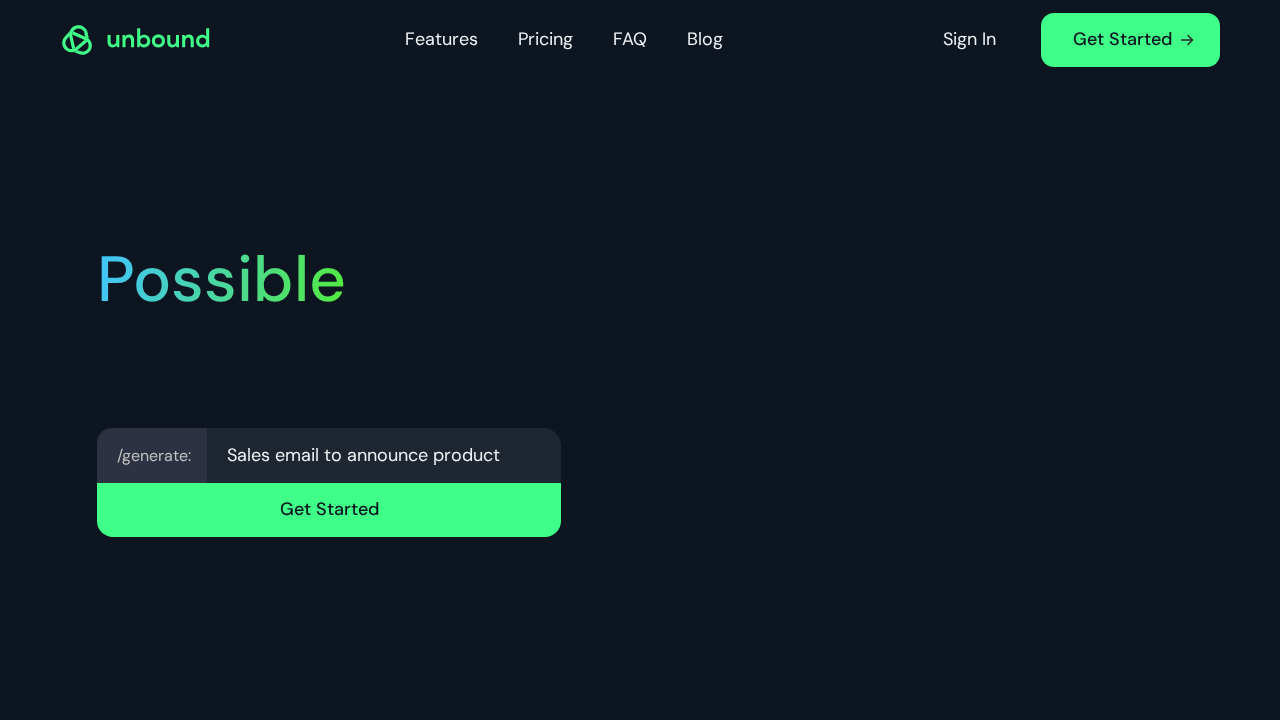The width and height of the screenshot is (1280, 720).
Task: Navigate to the Pricing section
Action: click(545, 39)
